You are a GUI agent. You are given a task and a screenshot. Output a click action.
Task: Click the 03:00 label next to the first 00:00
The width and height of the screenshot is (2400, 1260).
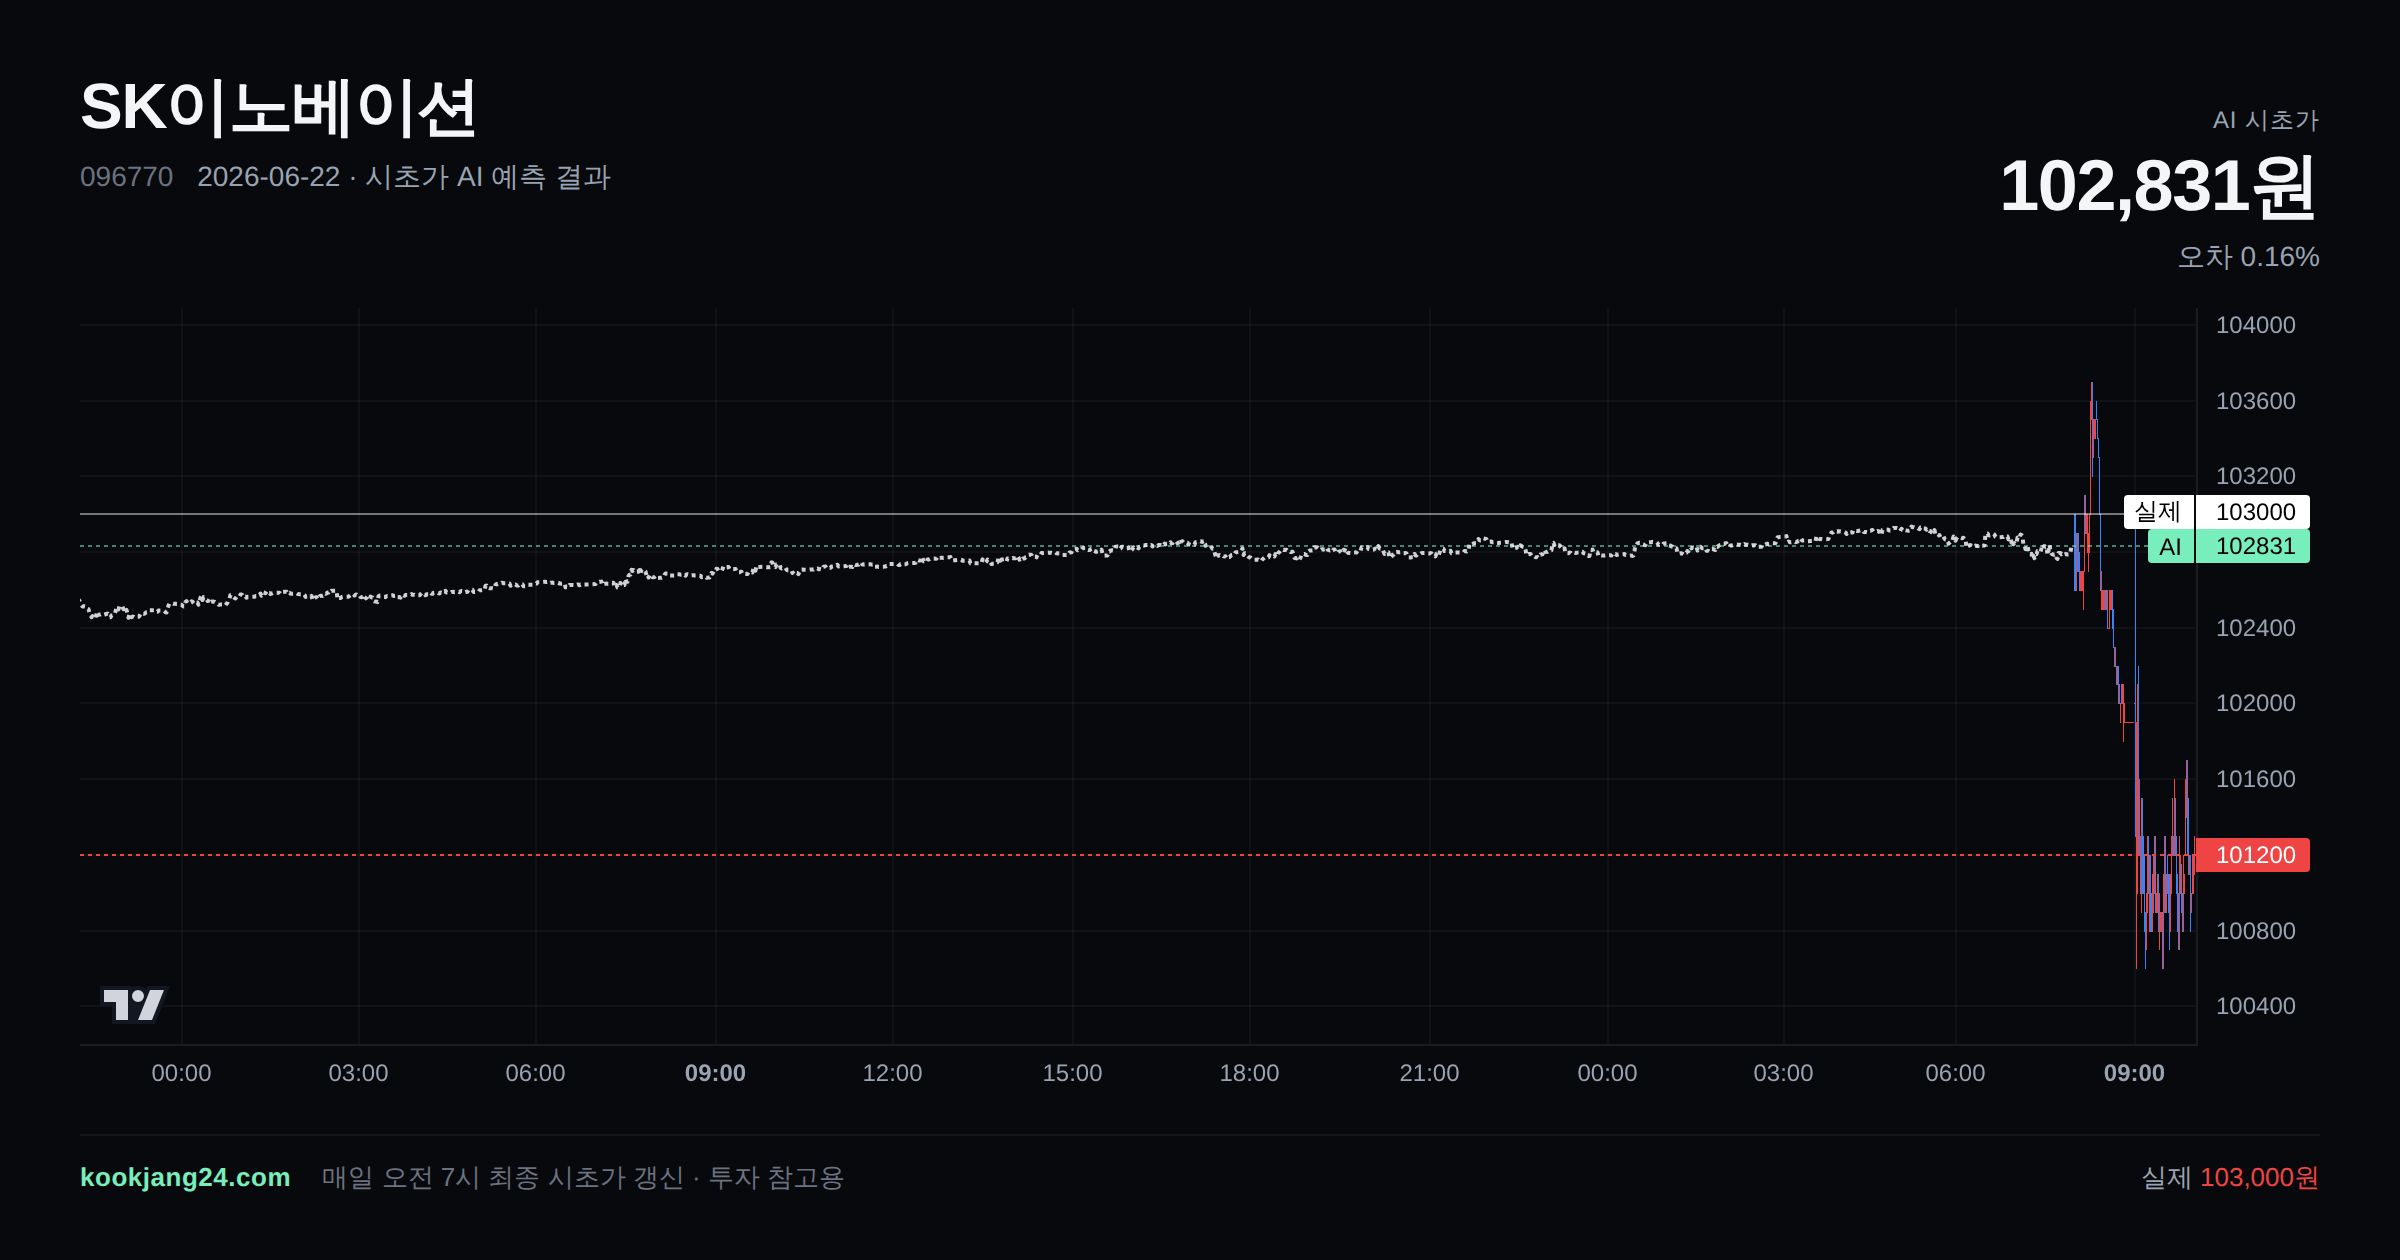(358, 1073)
